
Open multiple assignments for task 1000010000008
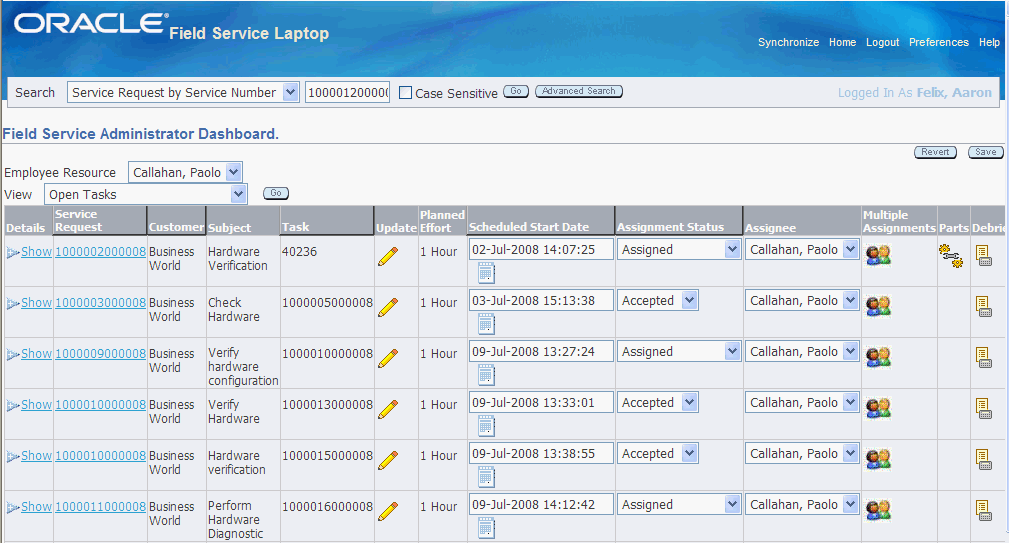click(878, 356)
